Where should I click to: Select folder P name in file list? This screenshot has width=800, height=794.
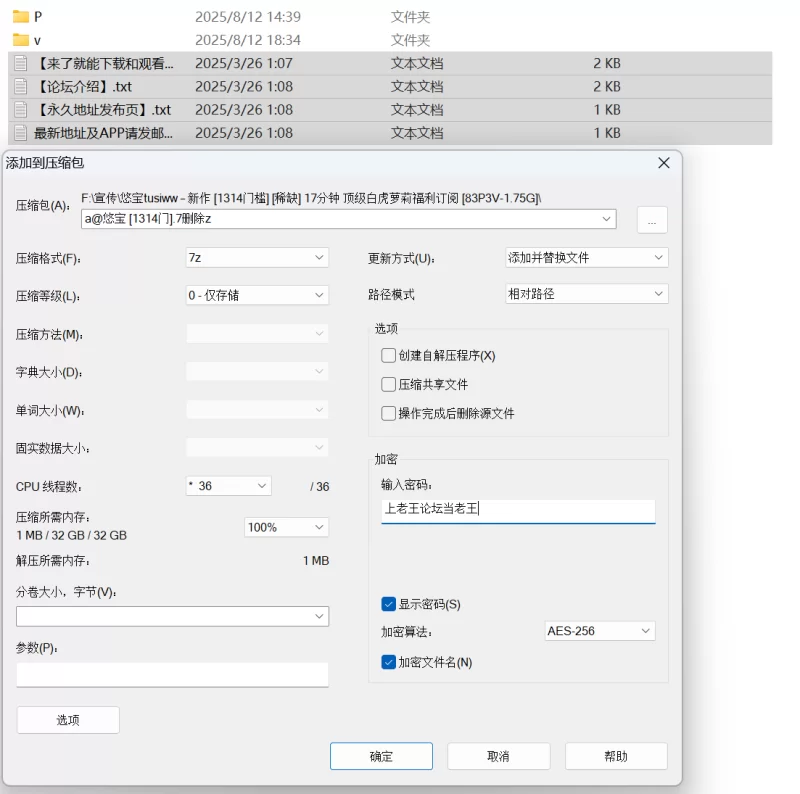point(38,17)
